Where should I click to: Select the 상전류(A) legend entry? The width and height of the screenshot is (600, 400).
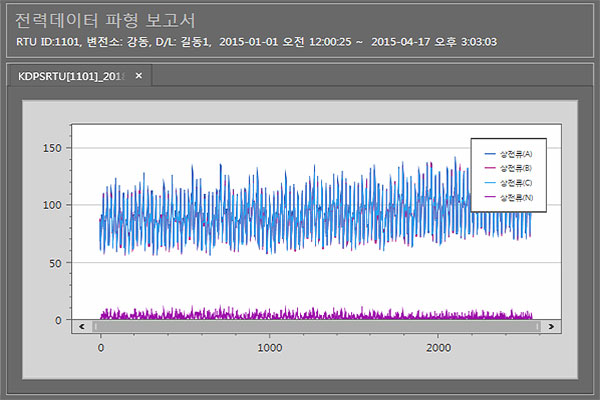(x=516, y=154)
